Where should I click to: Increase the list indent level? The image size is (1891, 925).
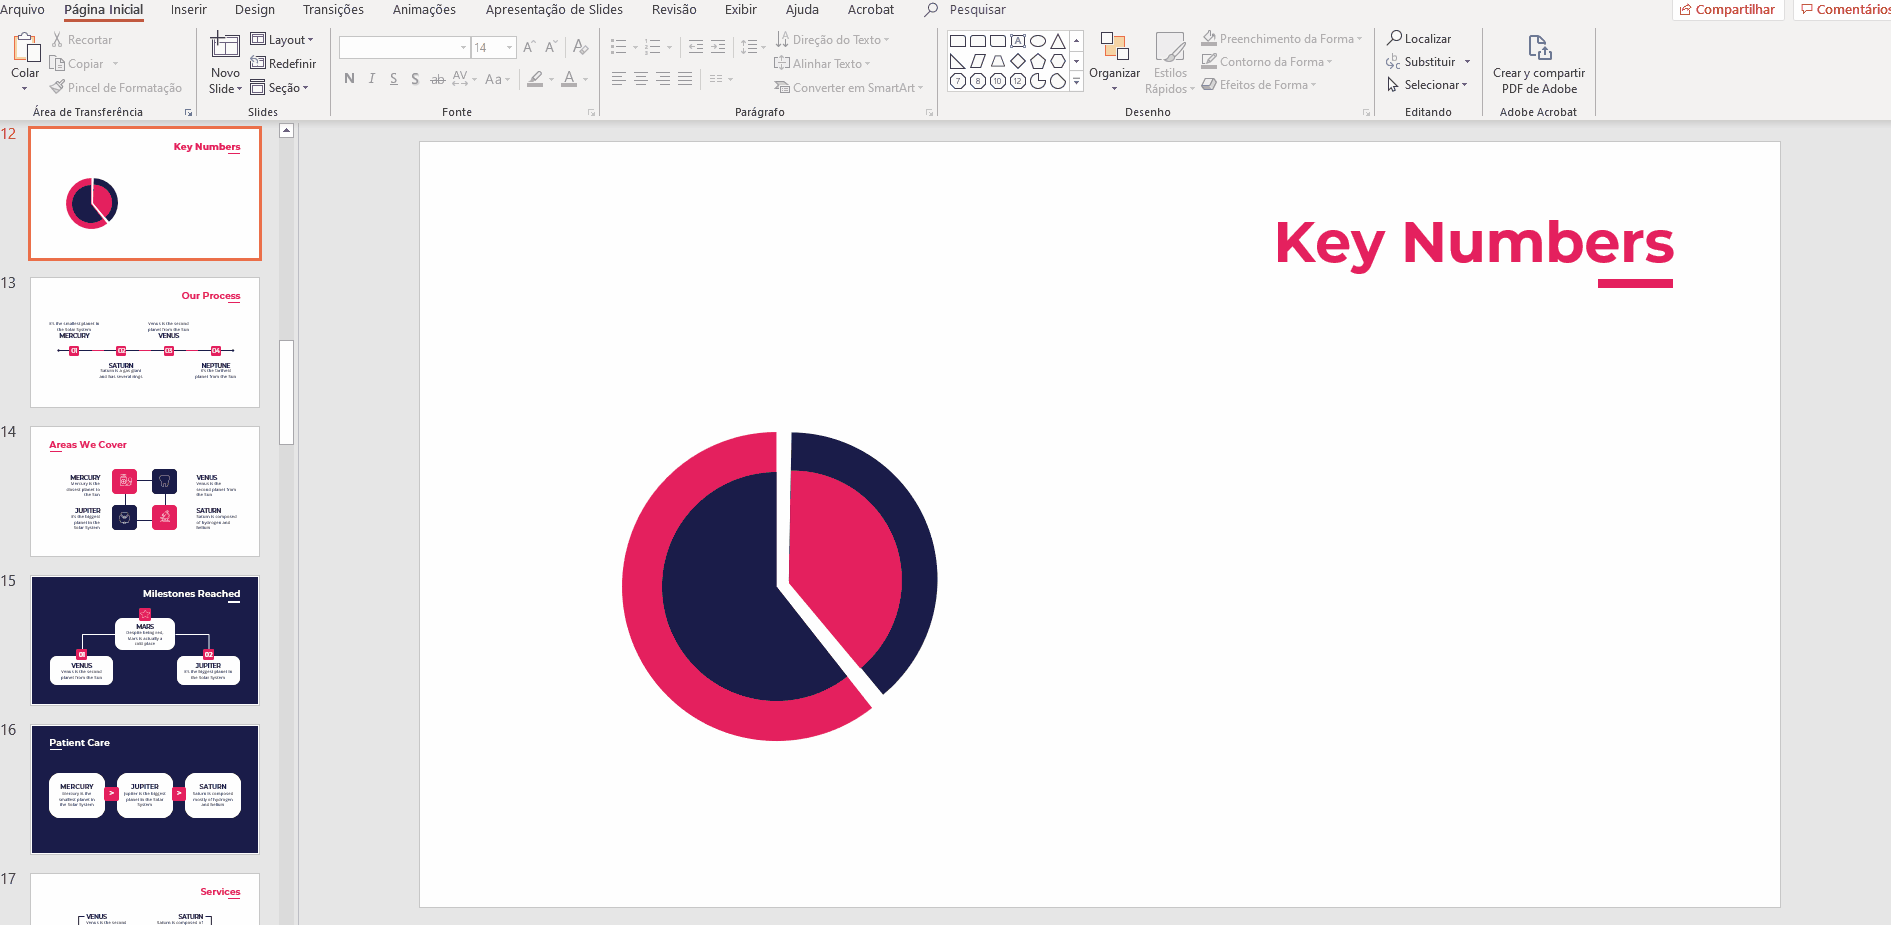pos(718,47)
